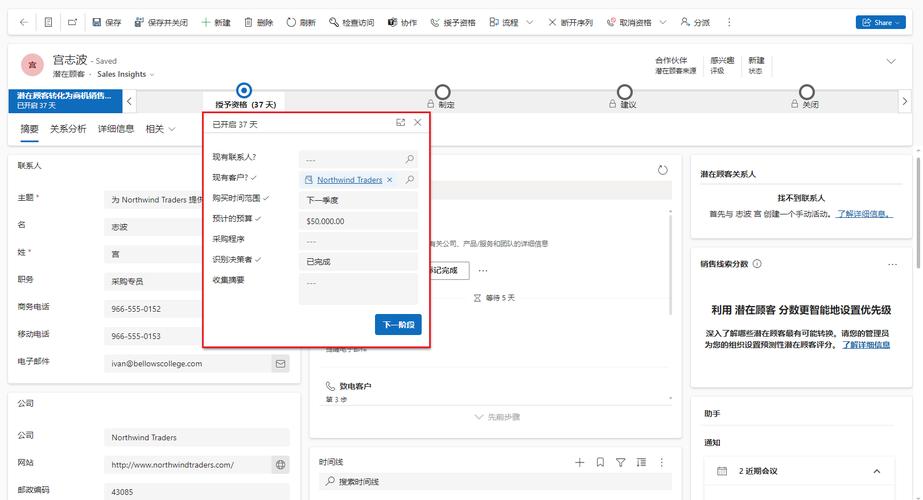This screenshot has width=923, height=500.
Task: Select the locked 制定 stage
Action: (x=442, y=92)
